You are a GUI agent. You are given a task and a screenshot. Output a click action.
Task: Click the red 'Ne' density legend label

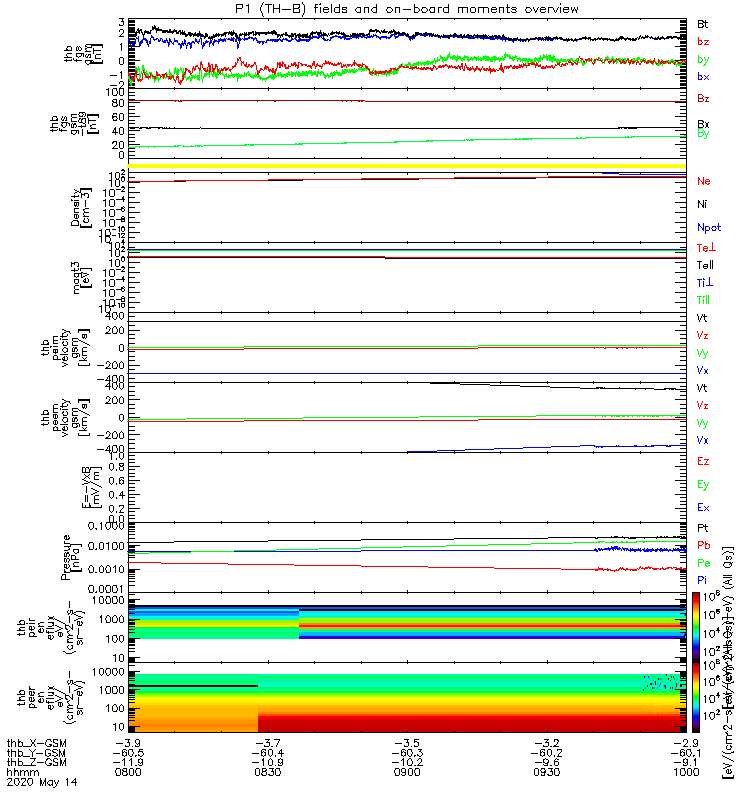[704, 181]
